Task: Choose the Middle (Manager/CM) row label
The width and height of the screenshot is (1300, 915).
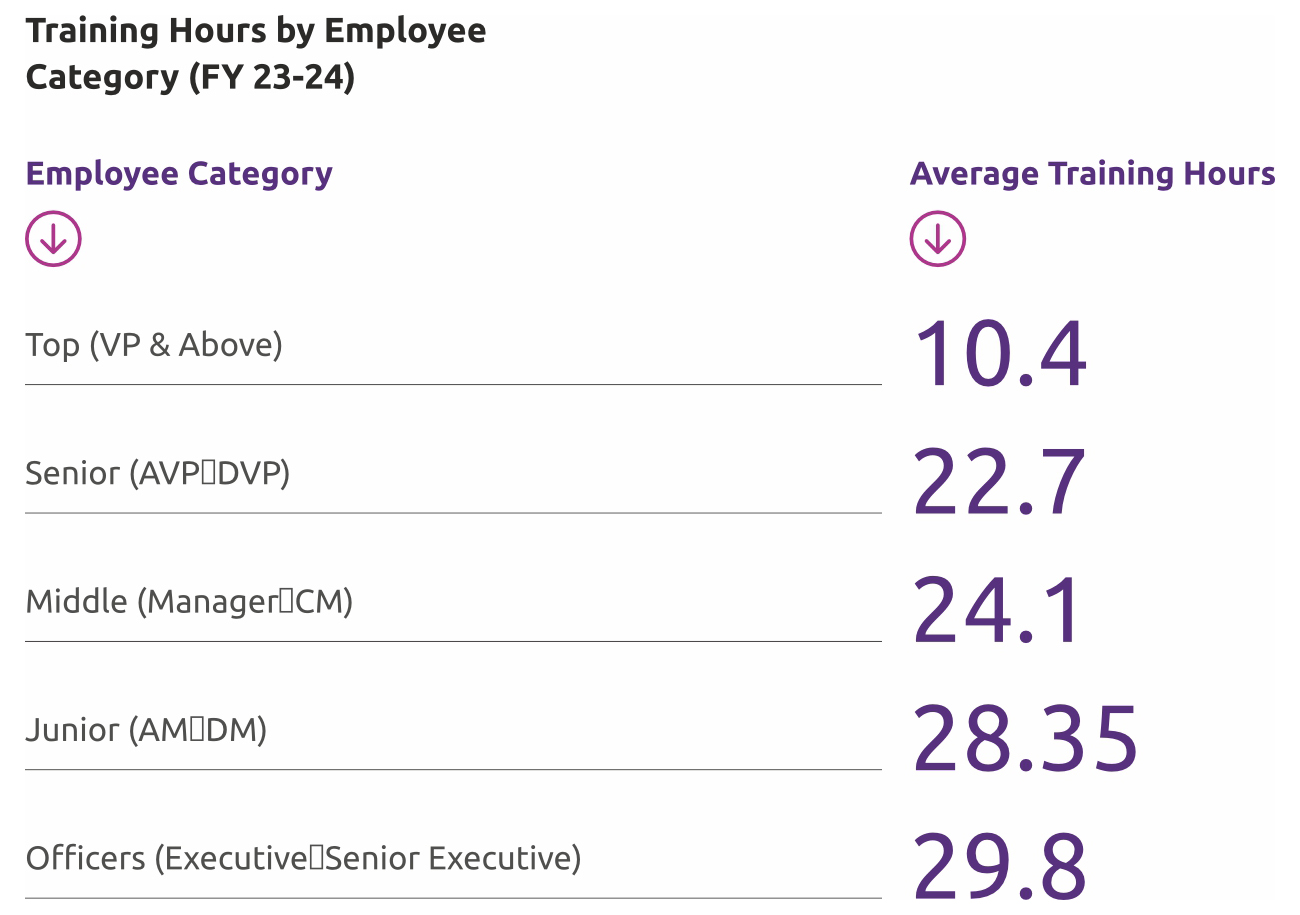Action: tap(189, 602)
